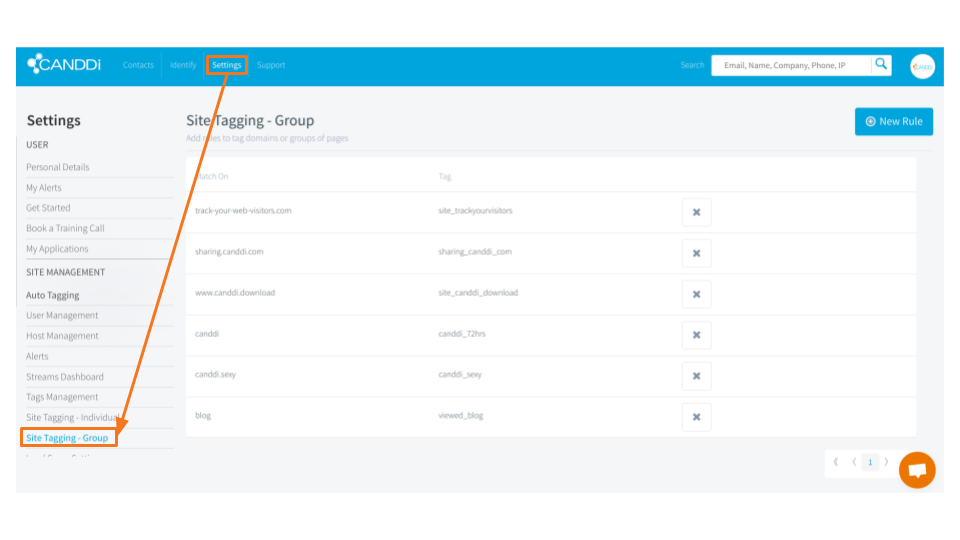960x540 pixels.
Task: Open My Applications
Action: 57,249
